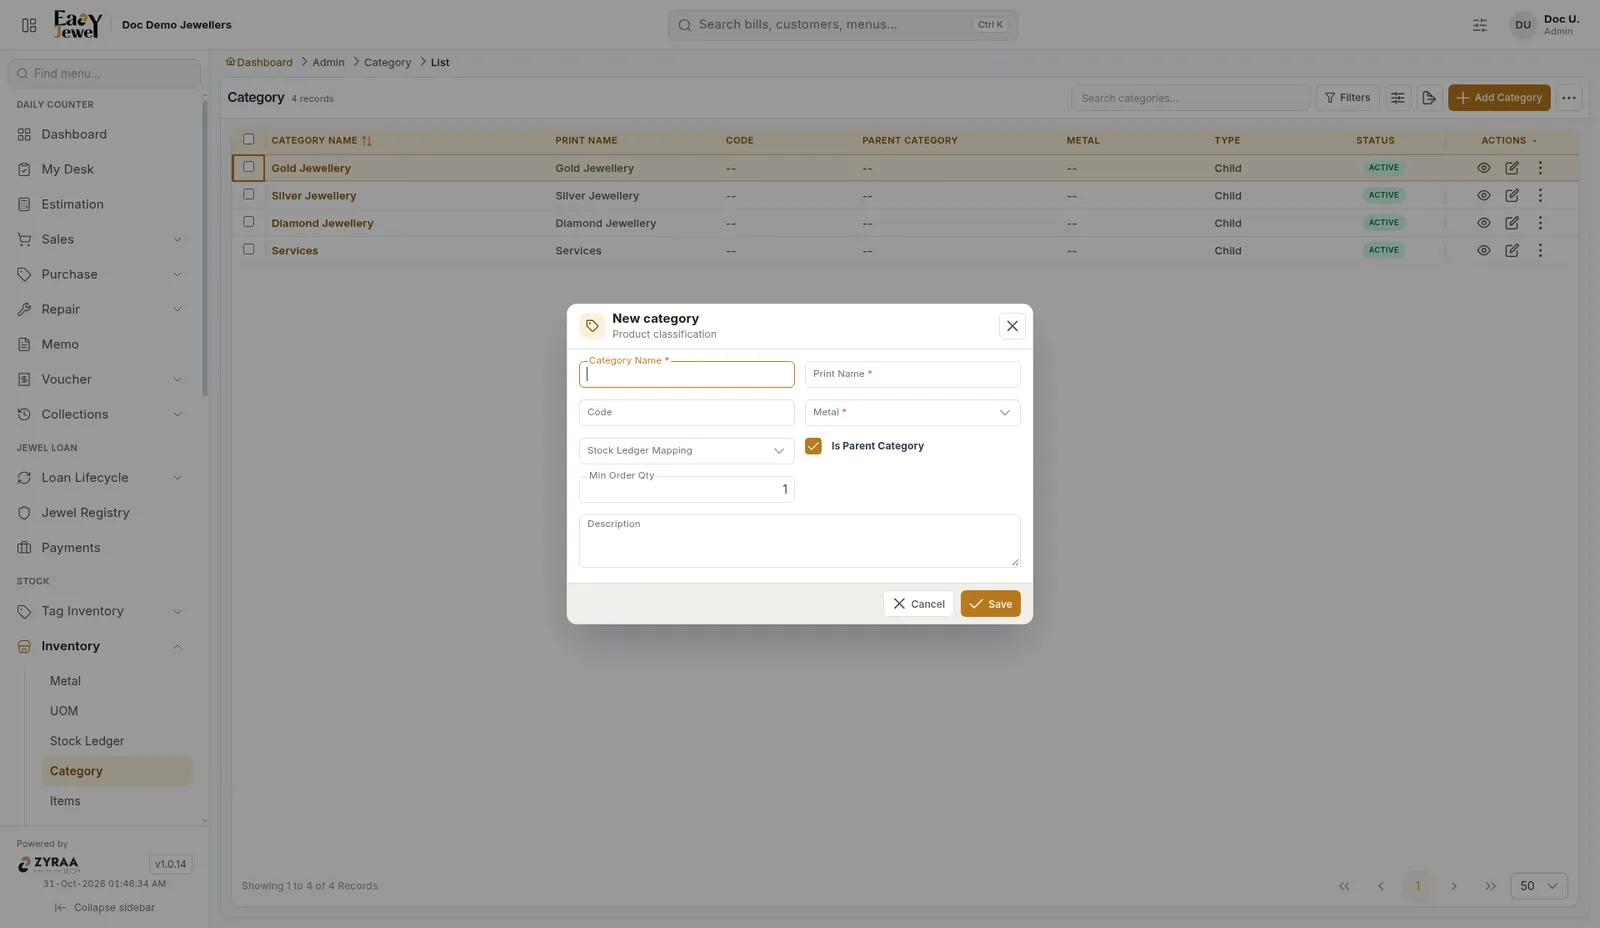
Task: View the Gold Jewellery row eye icon
Action: point(1484,168)
